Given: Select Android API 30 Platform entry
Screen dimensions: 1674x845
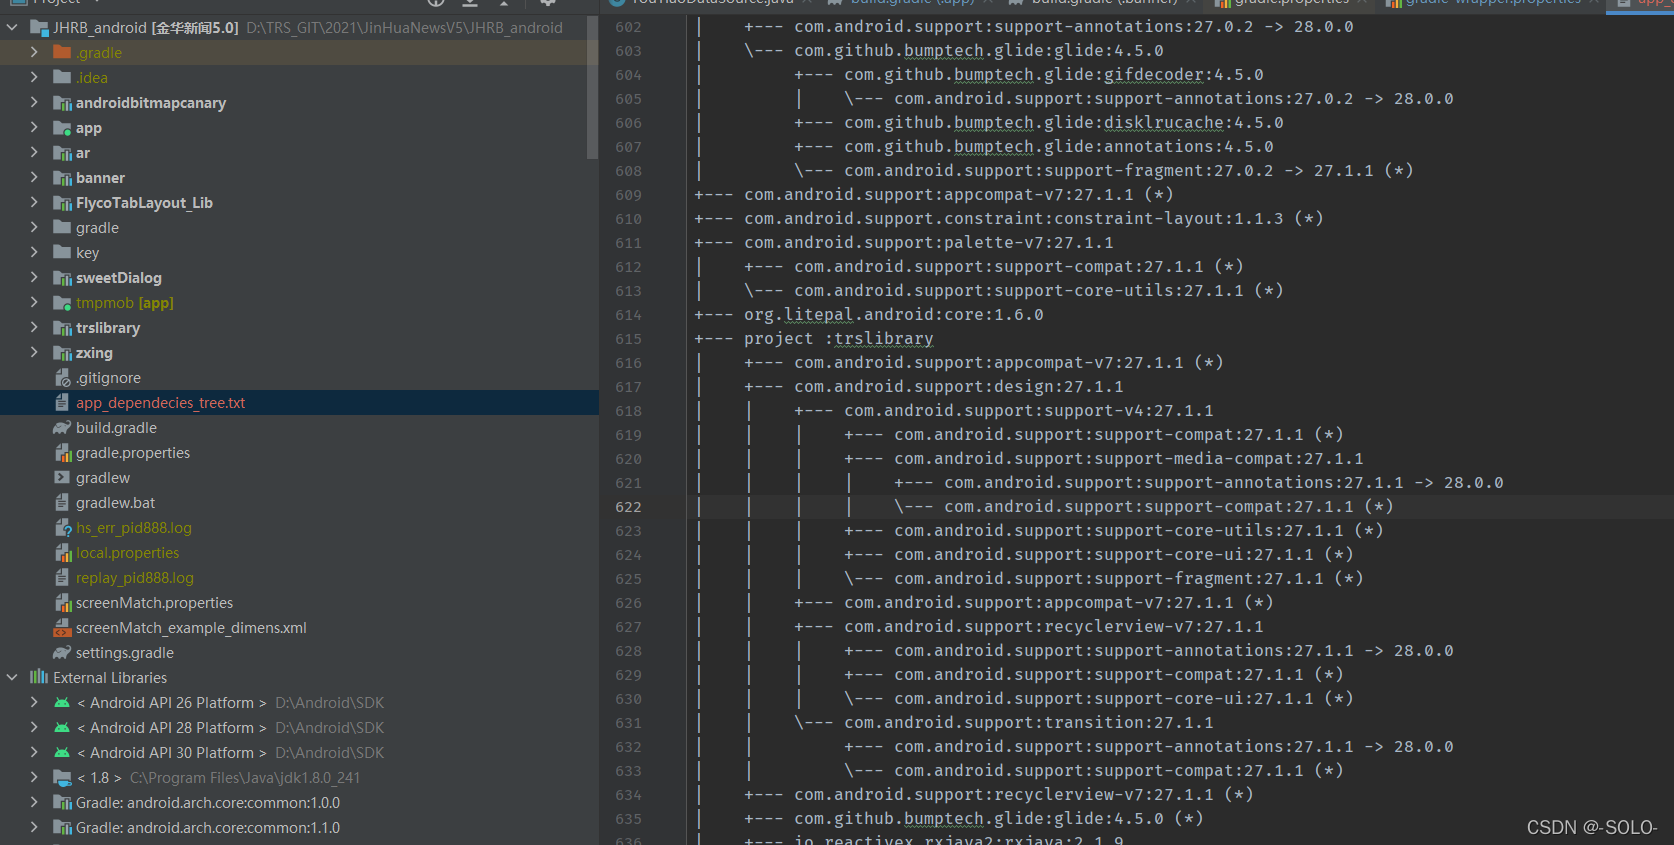Looking at the screenshot, I should tap(299, 752).
